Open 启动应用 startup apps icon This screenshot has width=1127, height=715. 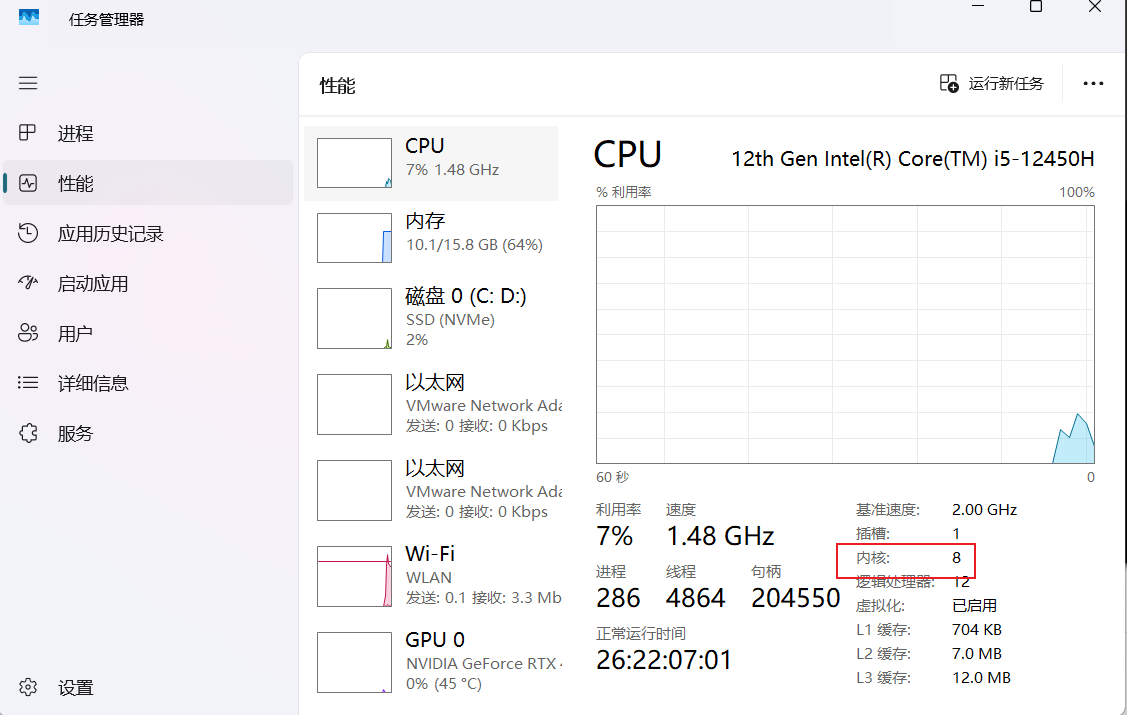point(28,283)
